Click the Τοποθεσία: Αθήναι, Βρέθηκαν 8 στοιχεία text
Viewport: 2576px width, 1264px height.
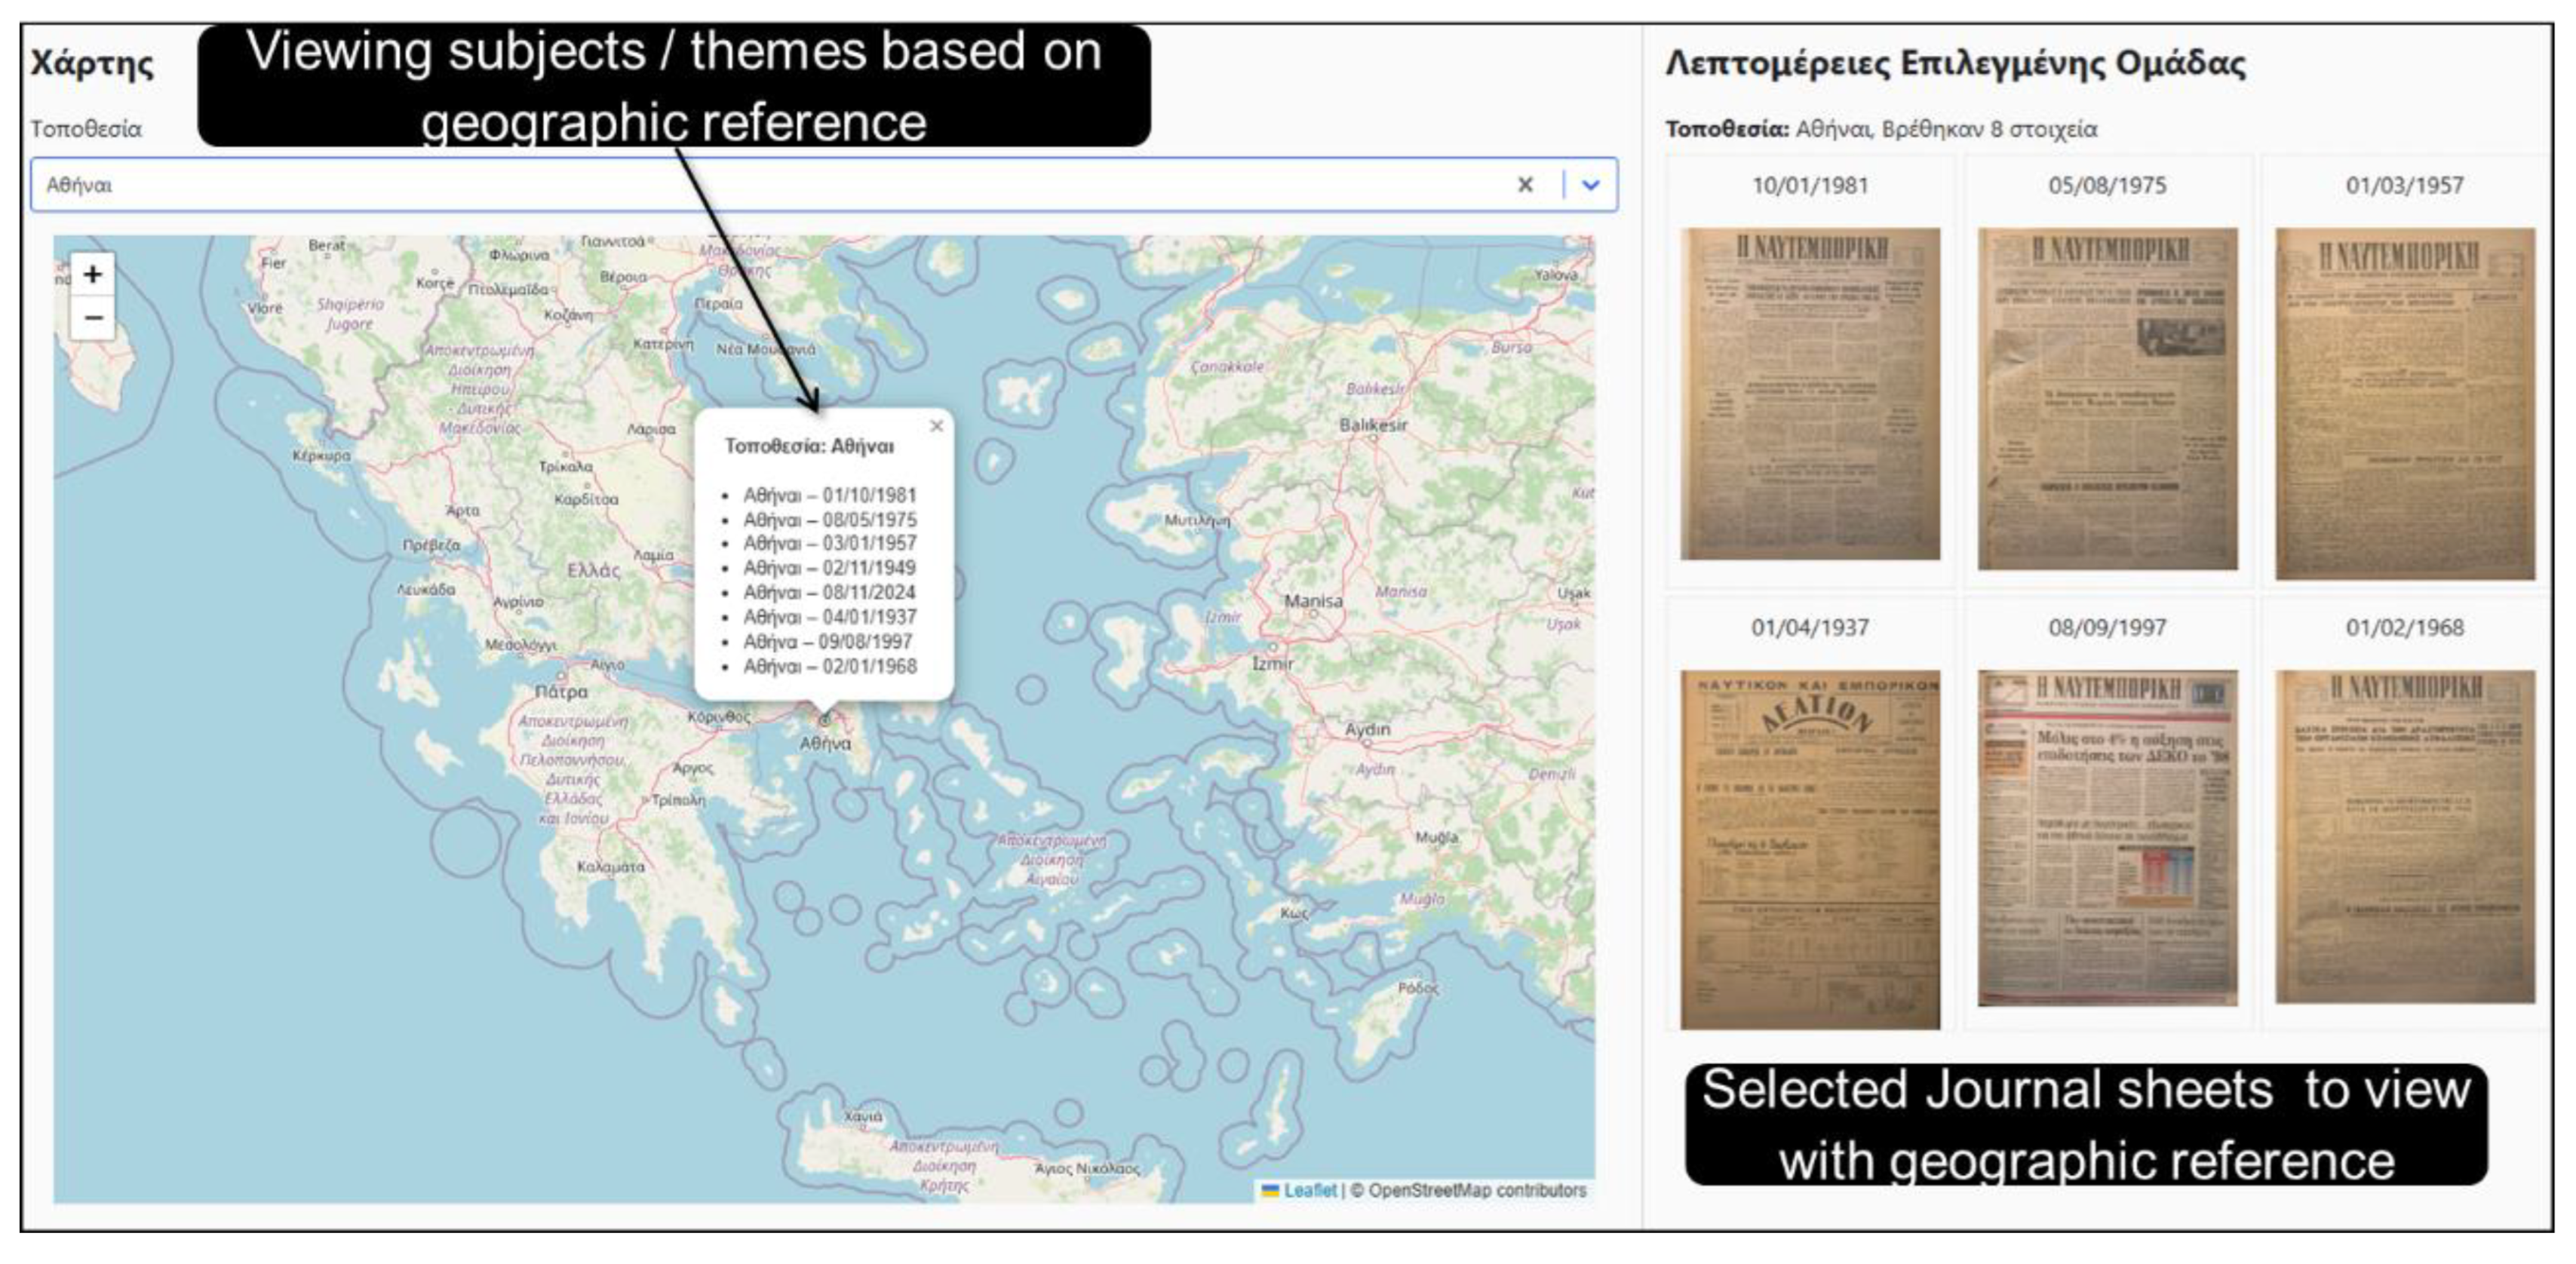1881,129
